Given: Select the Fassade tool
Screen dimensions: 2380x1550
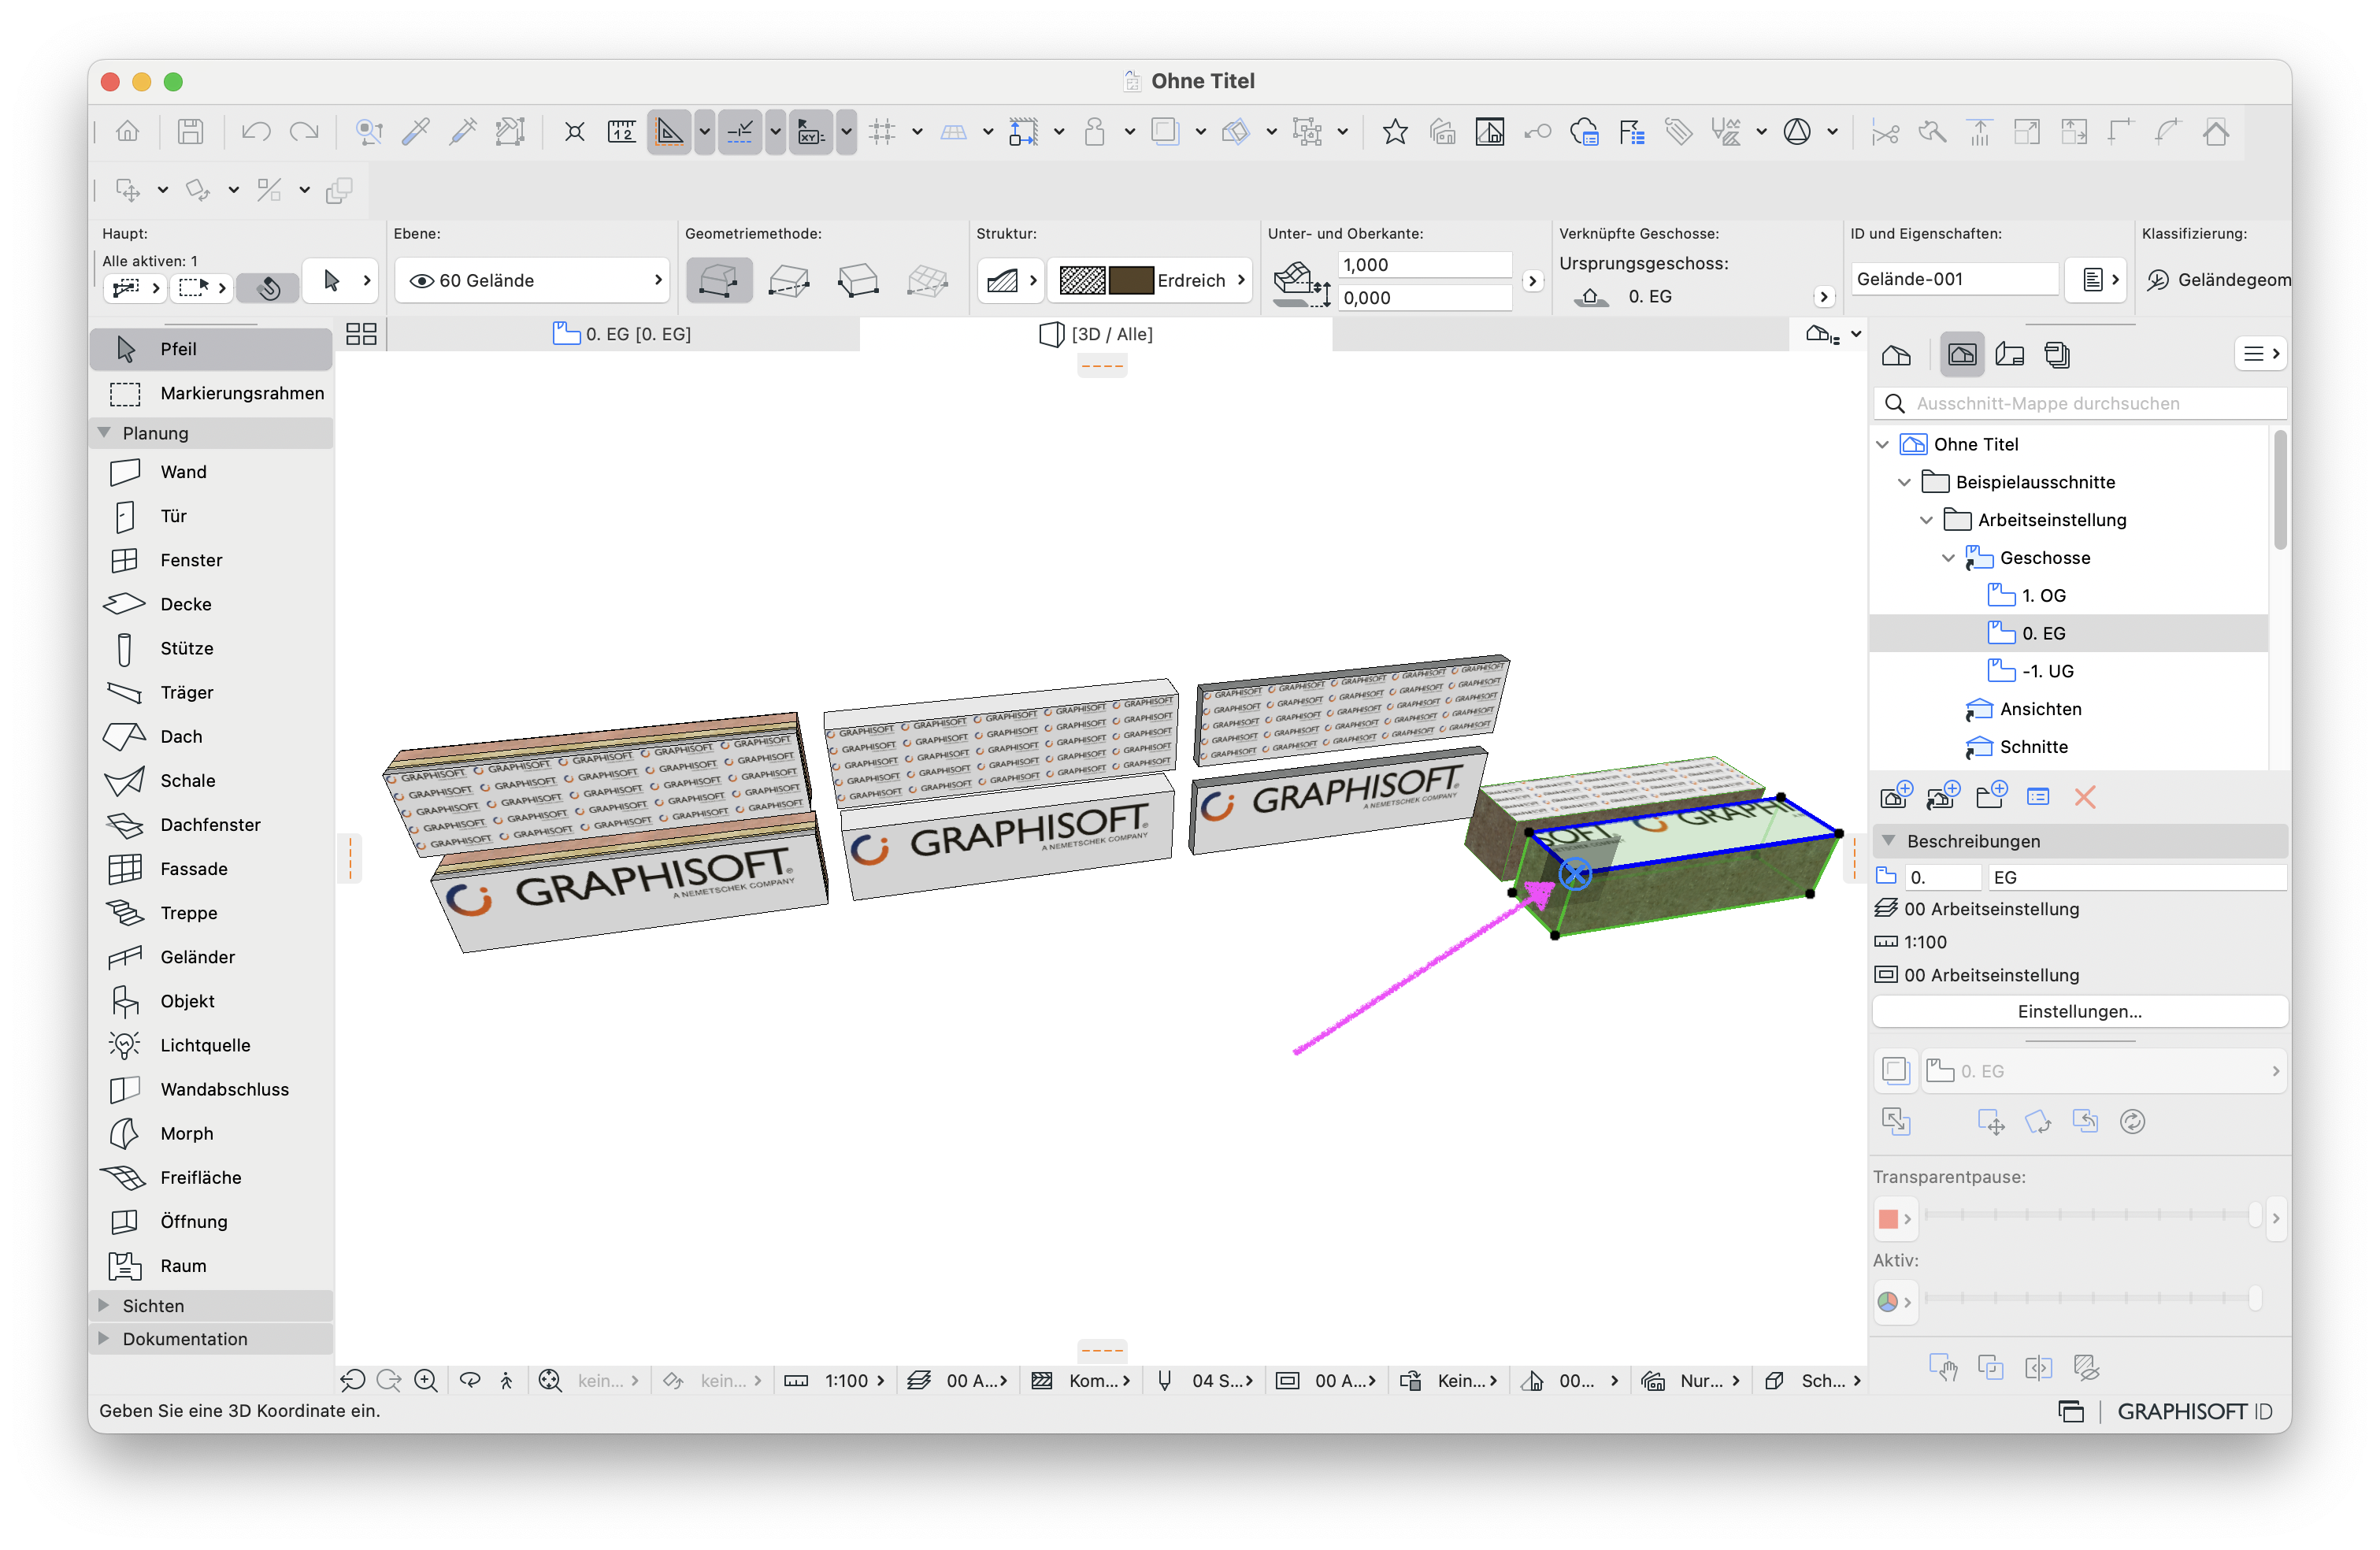Looking at the screenshot, I should click(x=210, y=869).
